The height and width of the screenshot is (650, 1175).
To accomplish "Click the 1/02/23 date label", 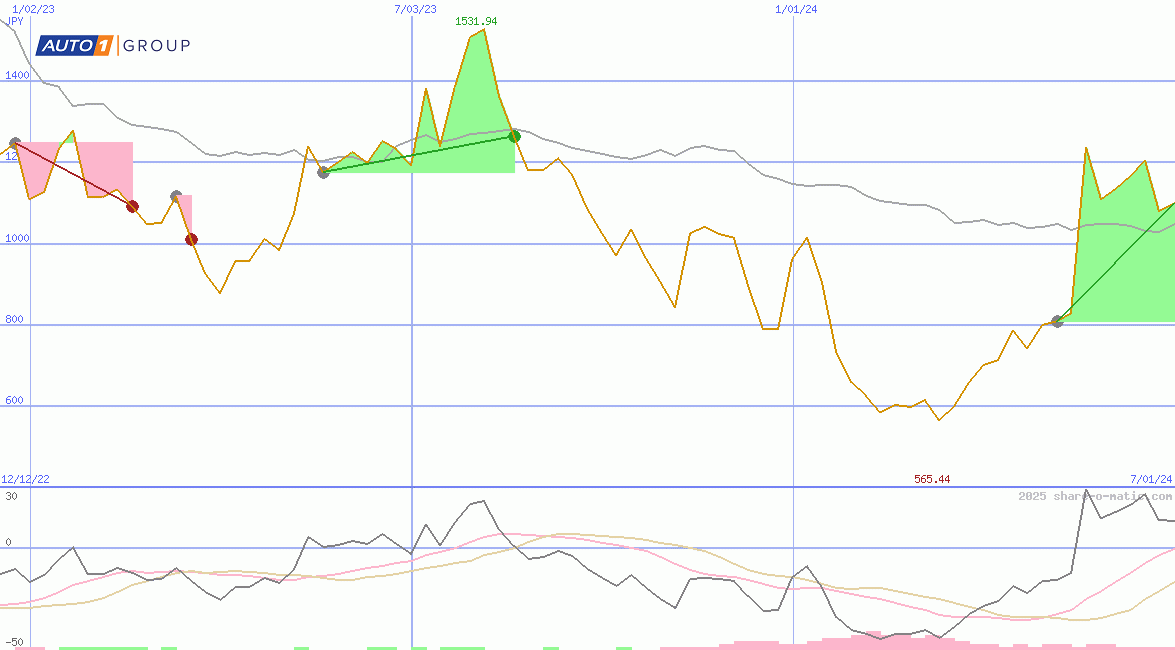I will 32,9.
